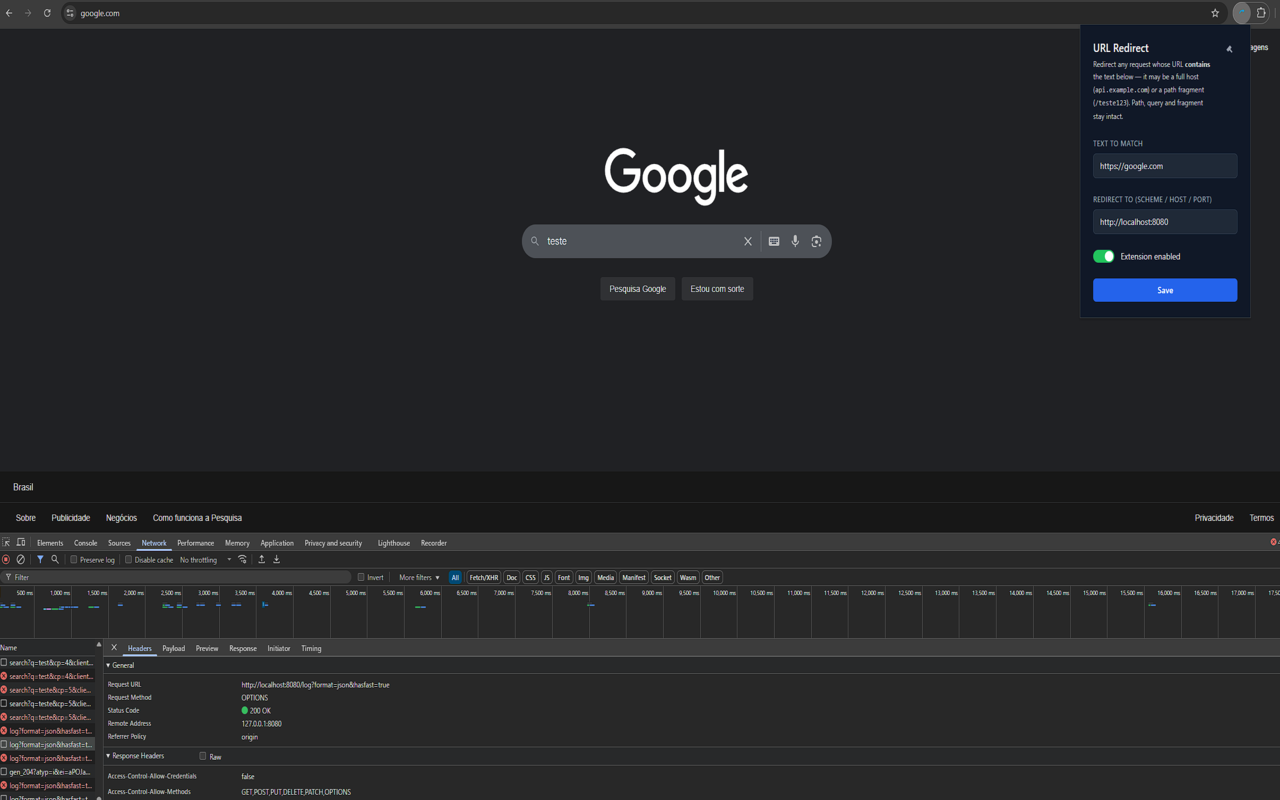Switch off the Extension enabled toggle

pyautogui.click(x=1104, y=257)
